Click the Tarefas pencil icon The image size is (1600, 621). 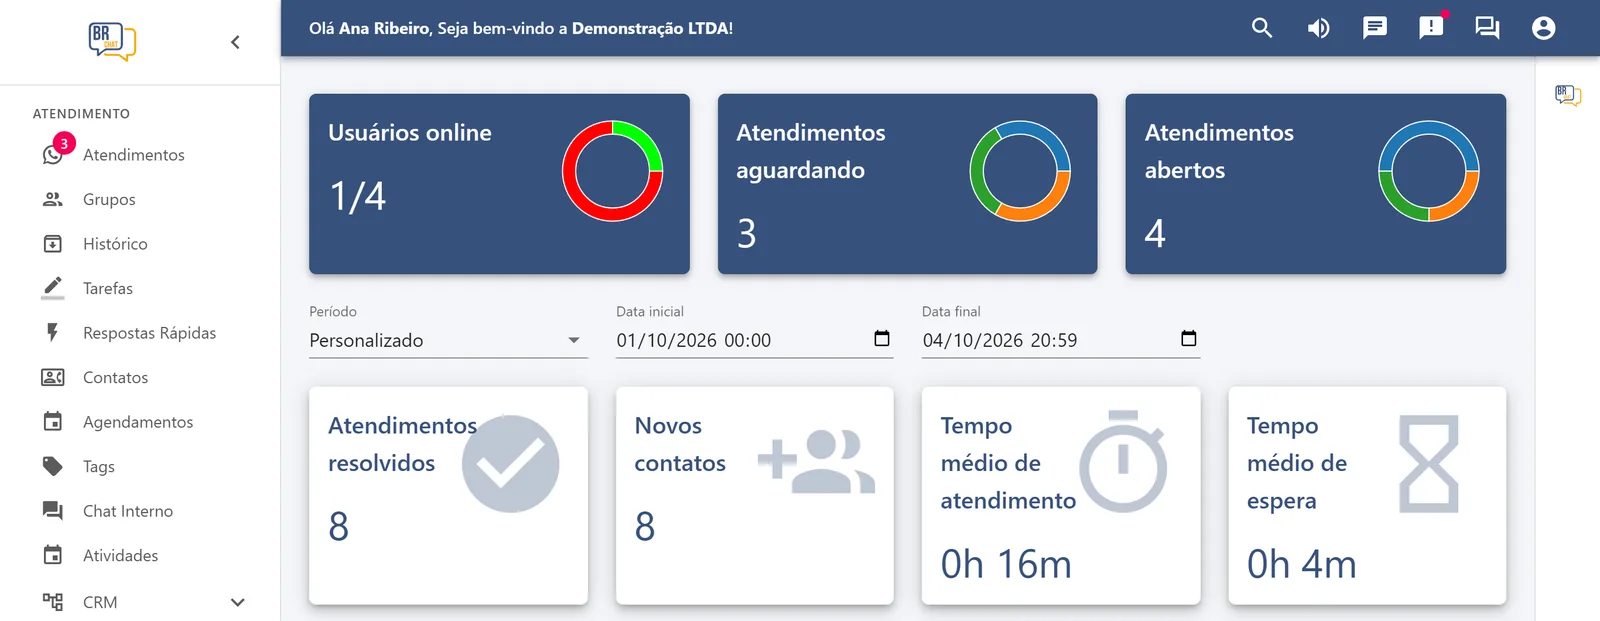click(53, 288)
